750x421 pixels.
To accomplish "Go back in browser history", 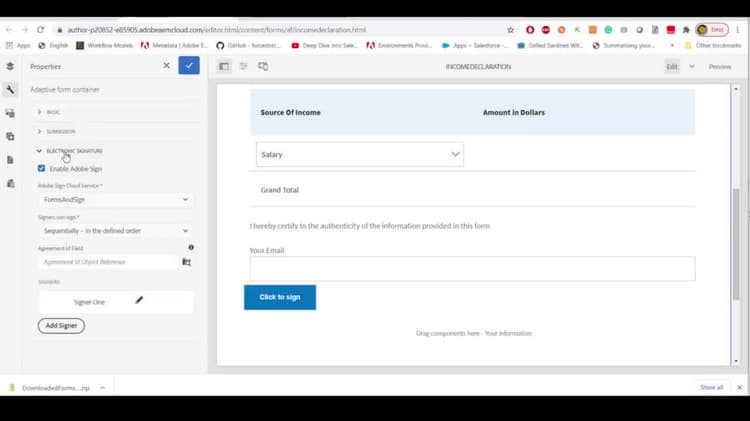I will pyautogui.click(x=9, y=30).
